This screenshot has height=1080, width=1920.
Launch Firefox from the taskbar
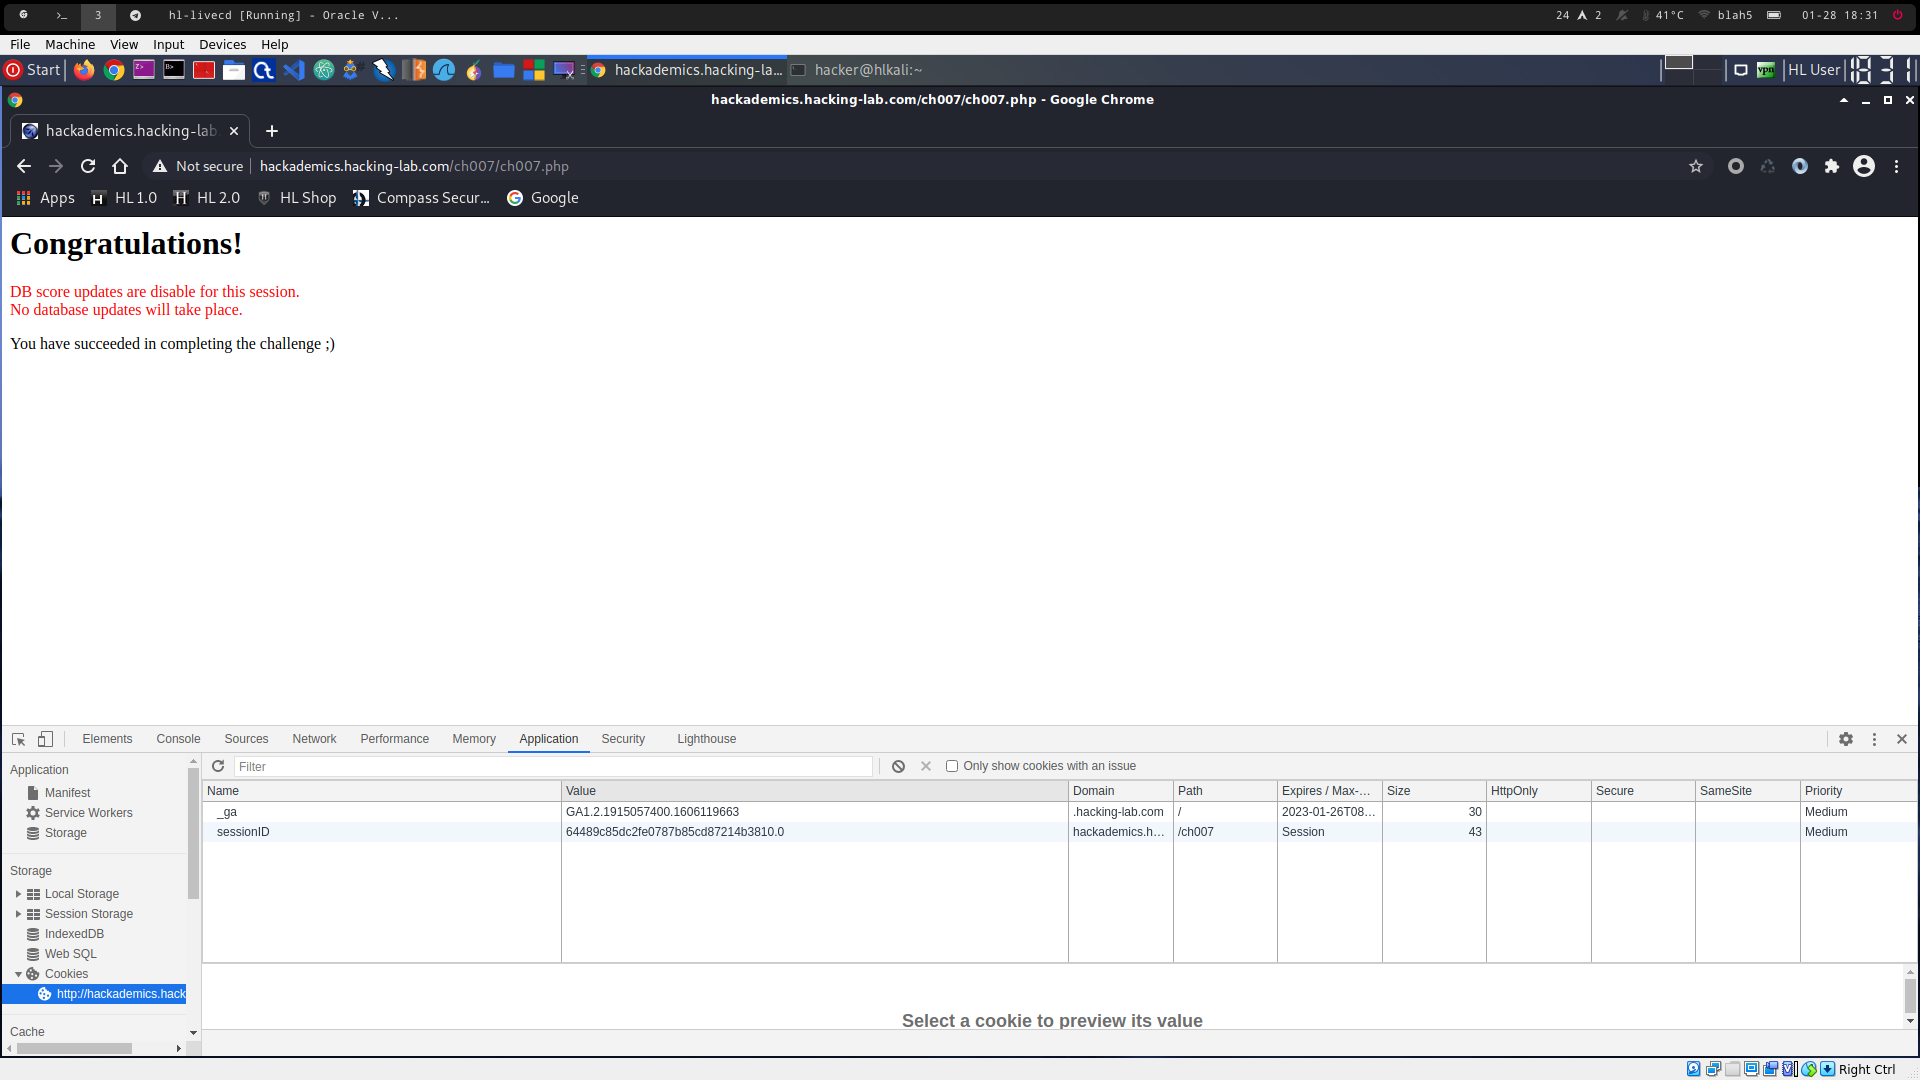84,70
